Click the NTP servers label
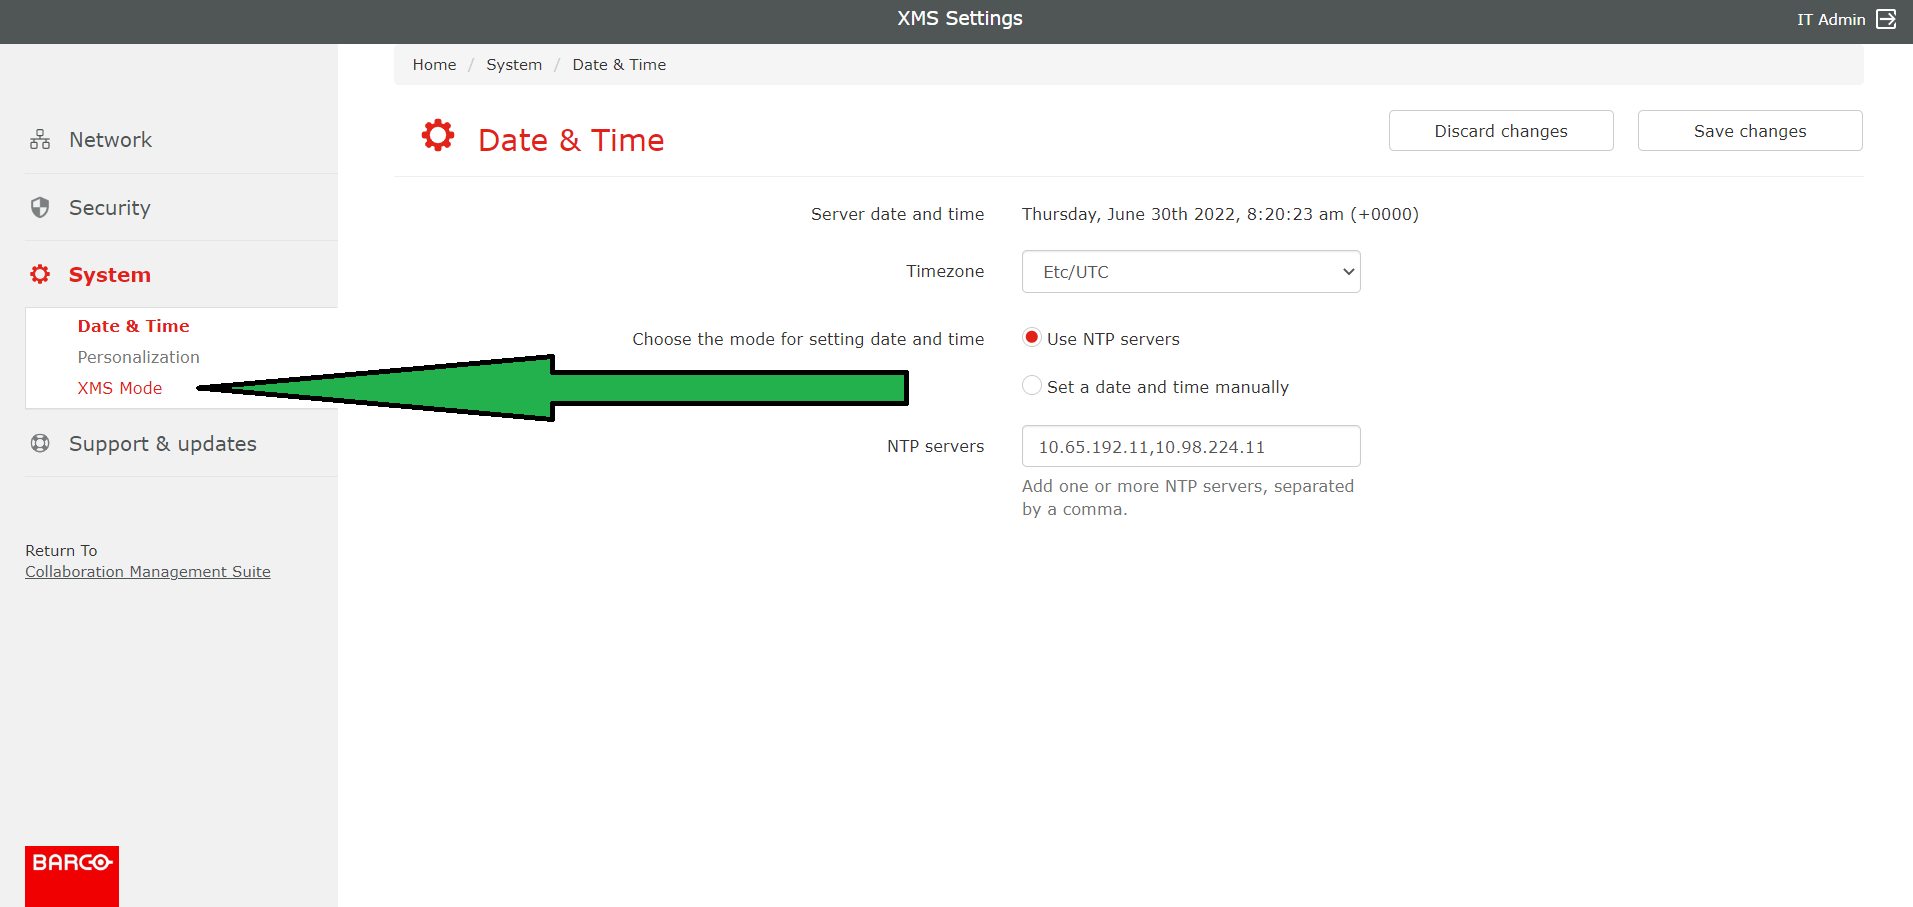The width and height of the screenshot is (1913, 907). (935, 446)
